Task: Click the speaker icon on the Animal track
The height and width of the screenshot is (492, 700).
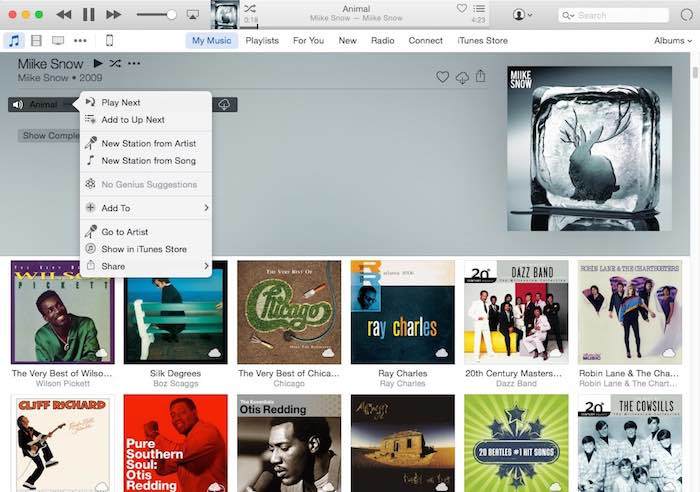Action: pos(17,104)
